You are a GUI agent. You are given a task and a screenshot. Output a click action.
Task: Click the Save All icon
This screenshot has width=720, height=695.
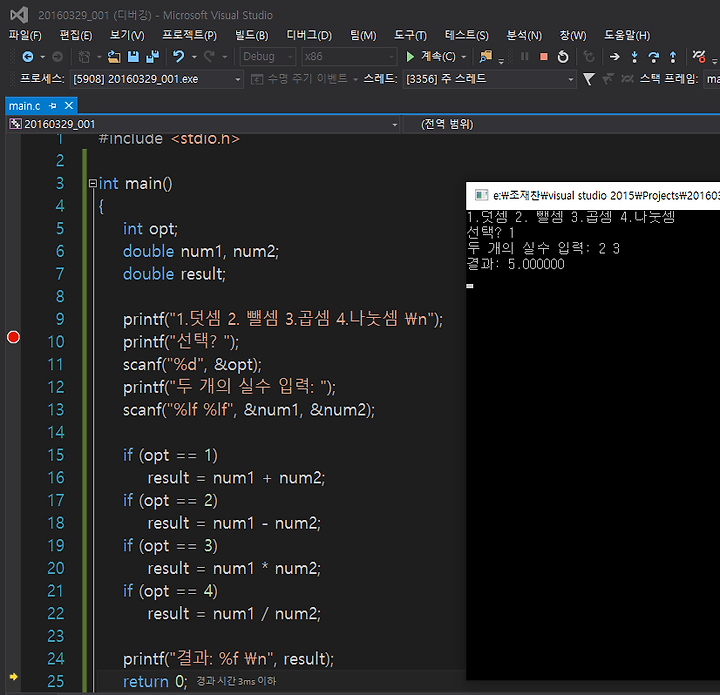tap(152, 56)
